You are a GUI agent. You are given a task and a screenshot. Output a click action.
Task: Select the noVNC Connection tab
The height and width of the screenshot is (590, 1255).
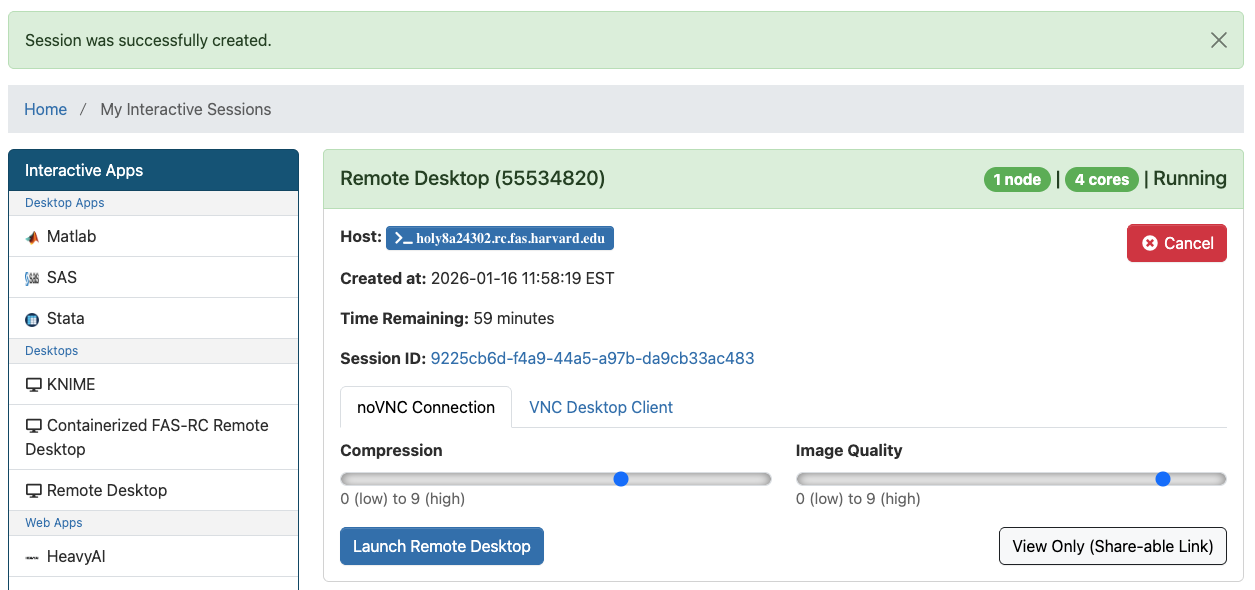[x=426, y=407]
